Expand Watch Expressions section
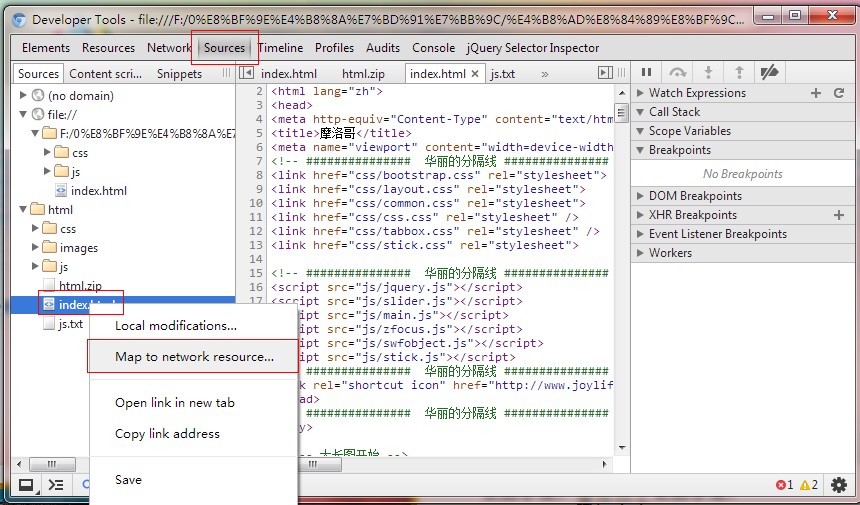 click(640, 93)
